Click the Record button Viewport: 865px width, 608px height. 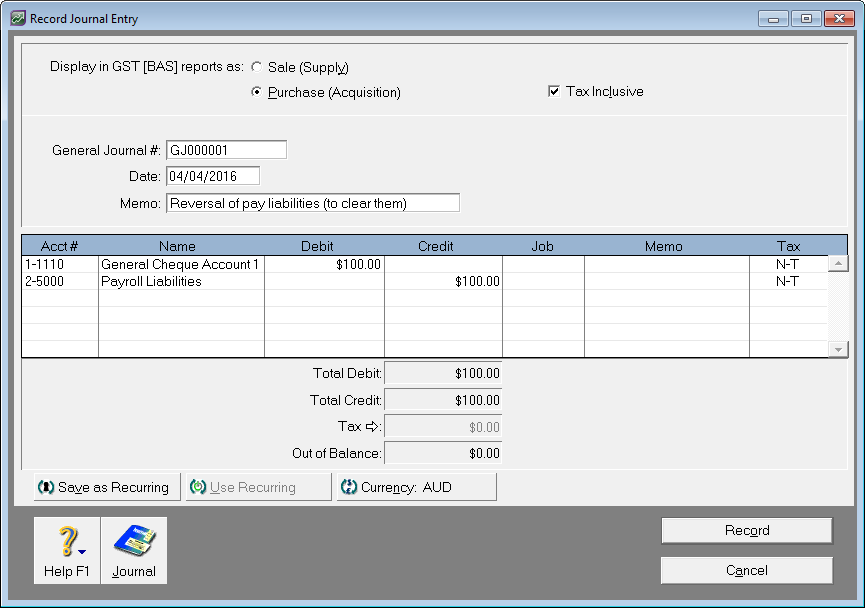(746, 530)
